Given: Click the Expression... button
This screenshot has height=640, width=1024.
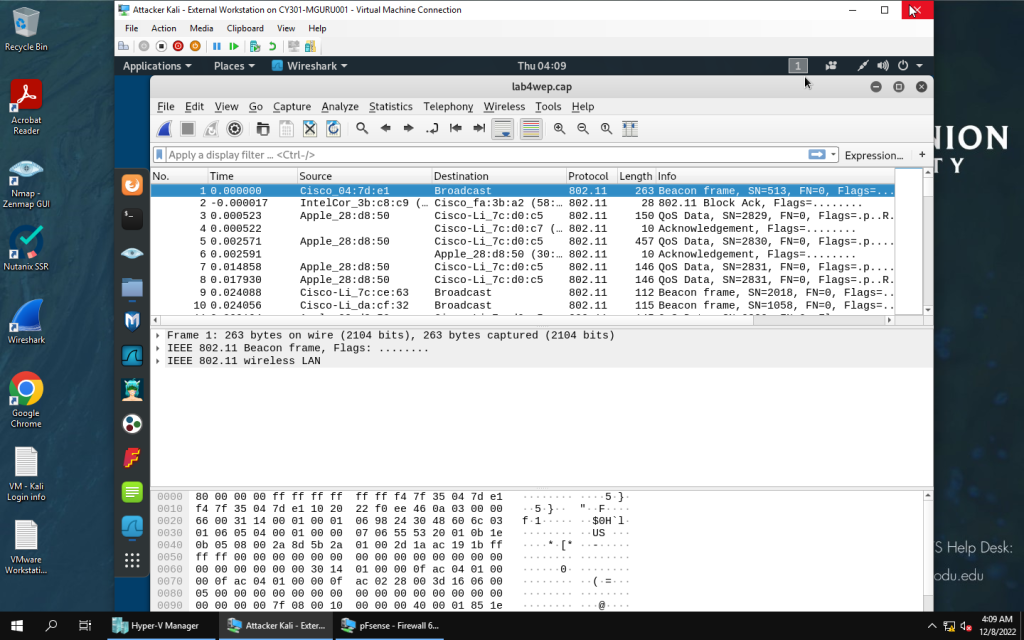Looking at the screenshot, I should click(874, 155).
